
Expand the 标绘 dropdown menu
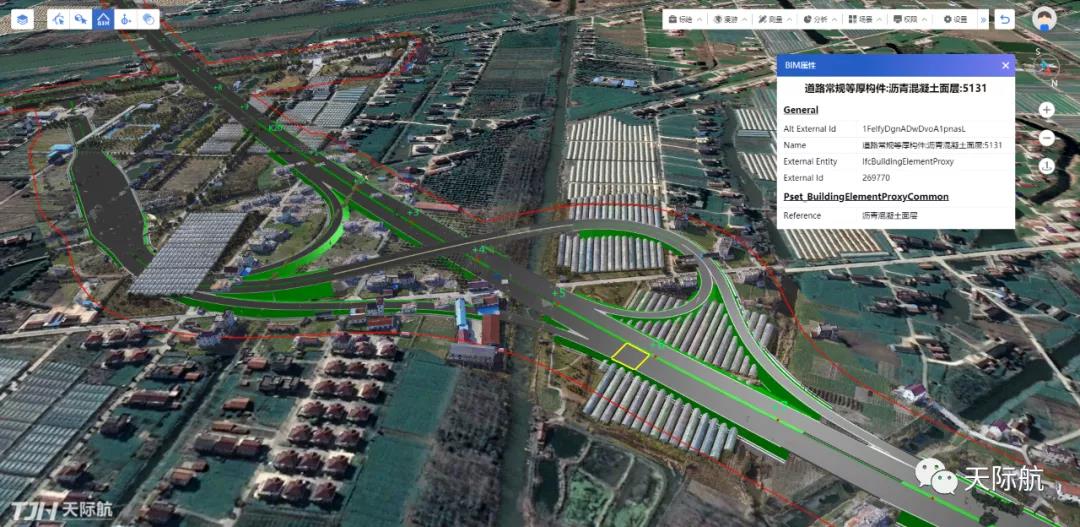(685, 19)
